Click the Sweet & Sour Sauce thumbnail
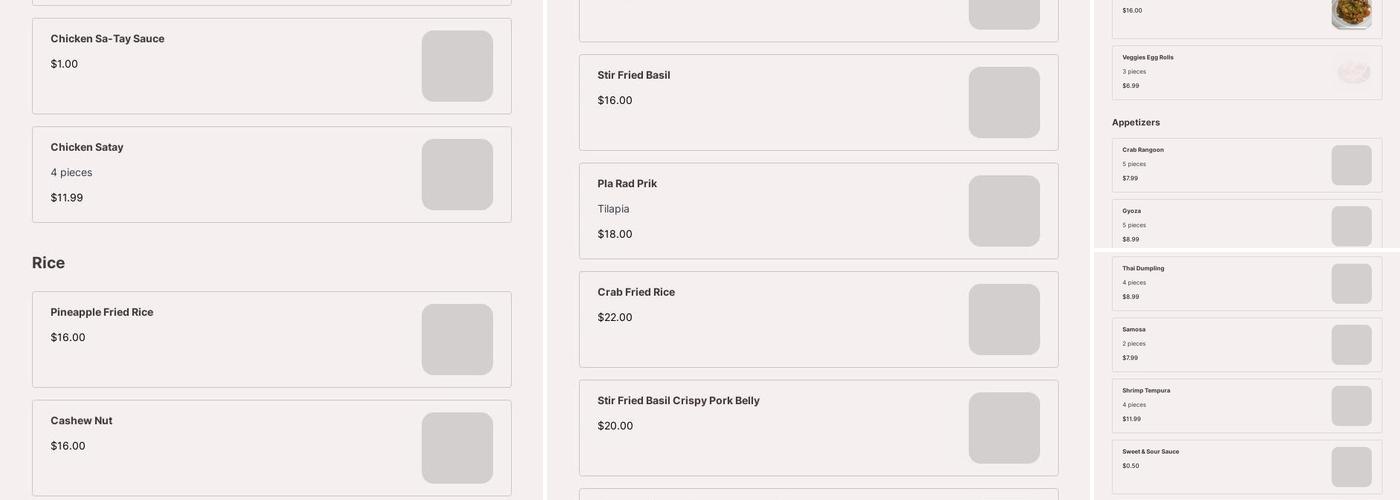 [1351, 467]
